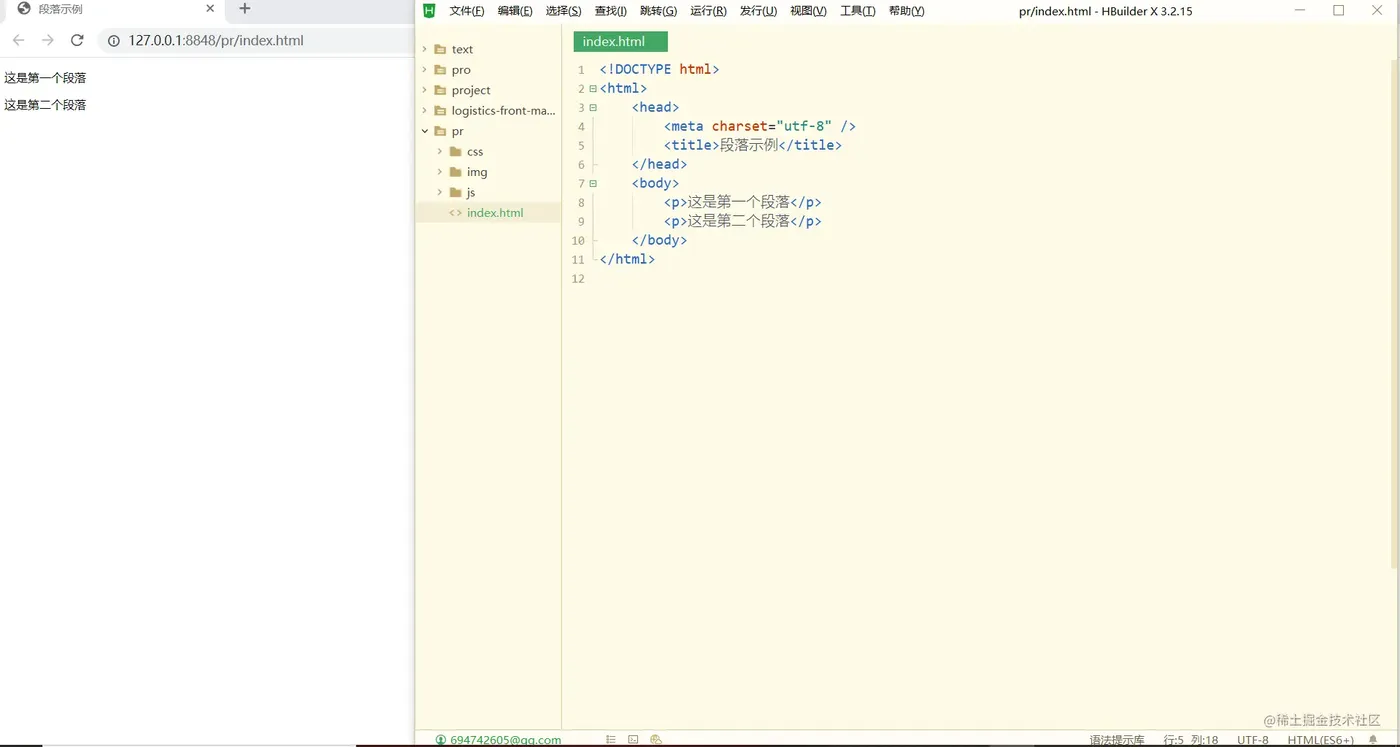
Task: Click line number 12 in editor
Action: tap(577, 279)
